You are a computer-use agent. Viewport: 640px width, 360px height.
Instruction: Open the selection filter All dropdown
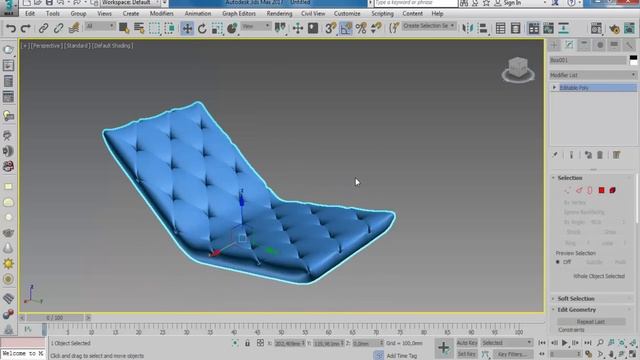point(100,26)
